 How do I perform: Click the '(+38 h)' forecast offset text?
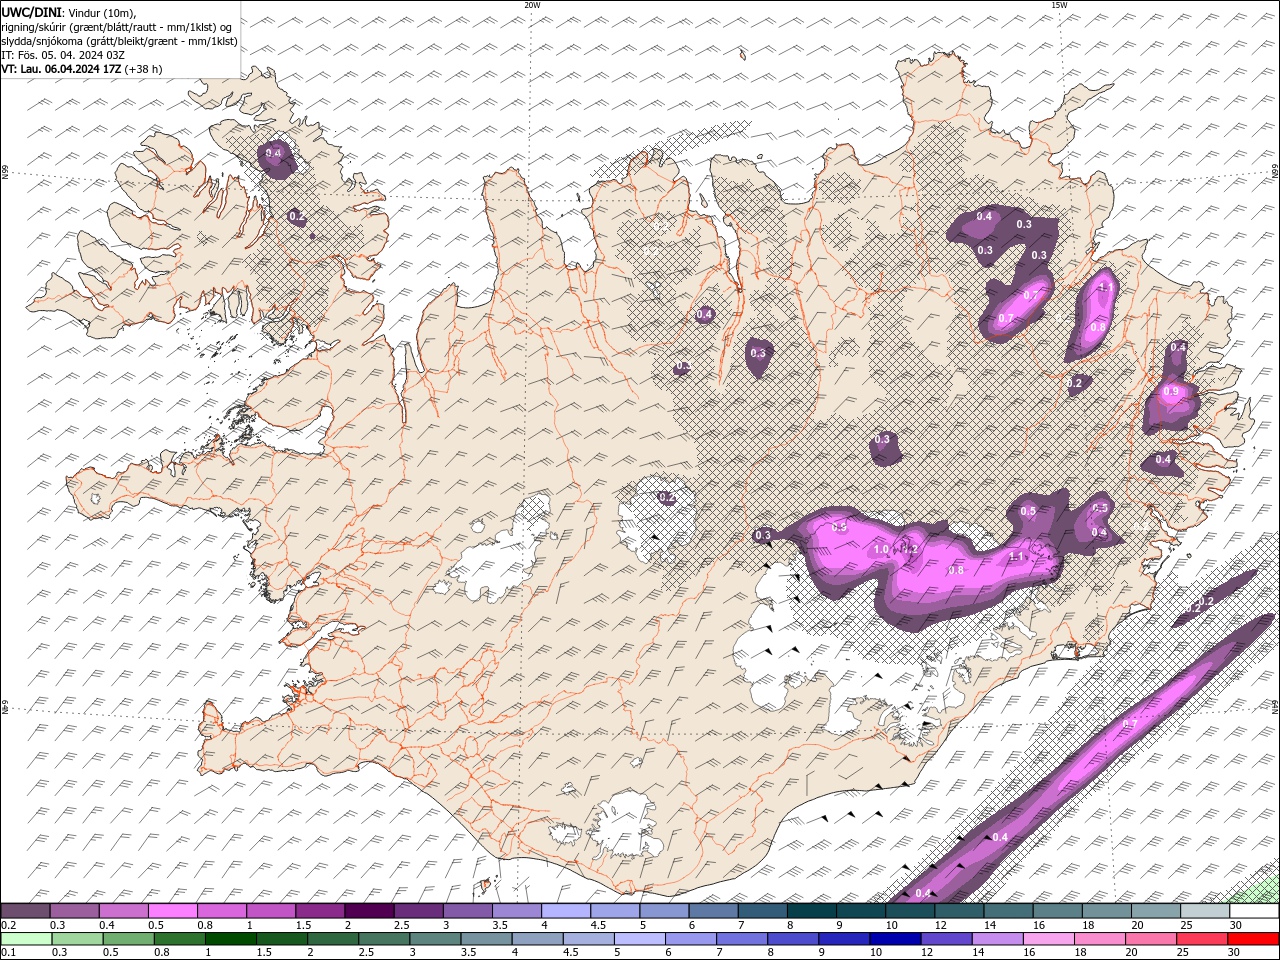[144, 69]
